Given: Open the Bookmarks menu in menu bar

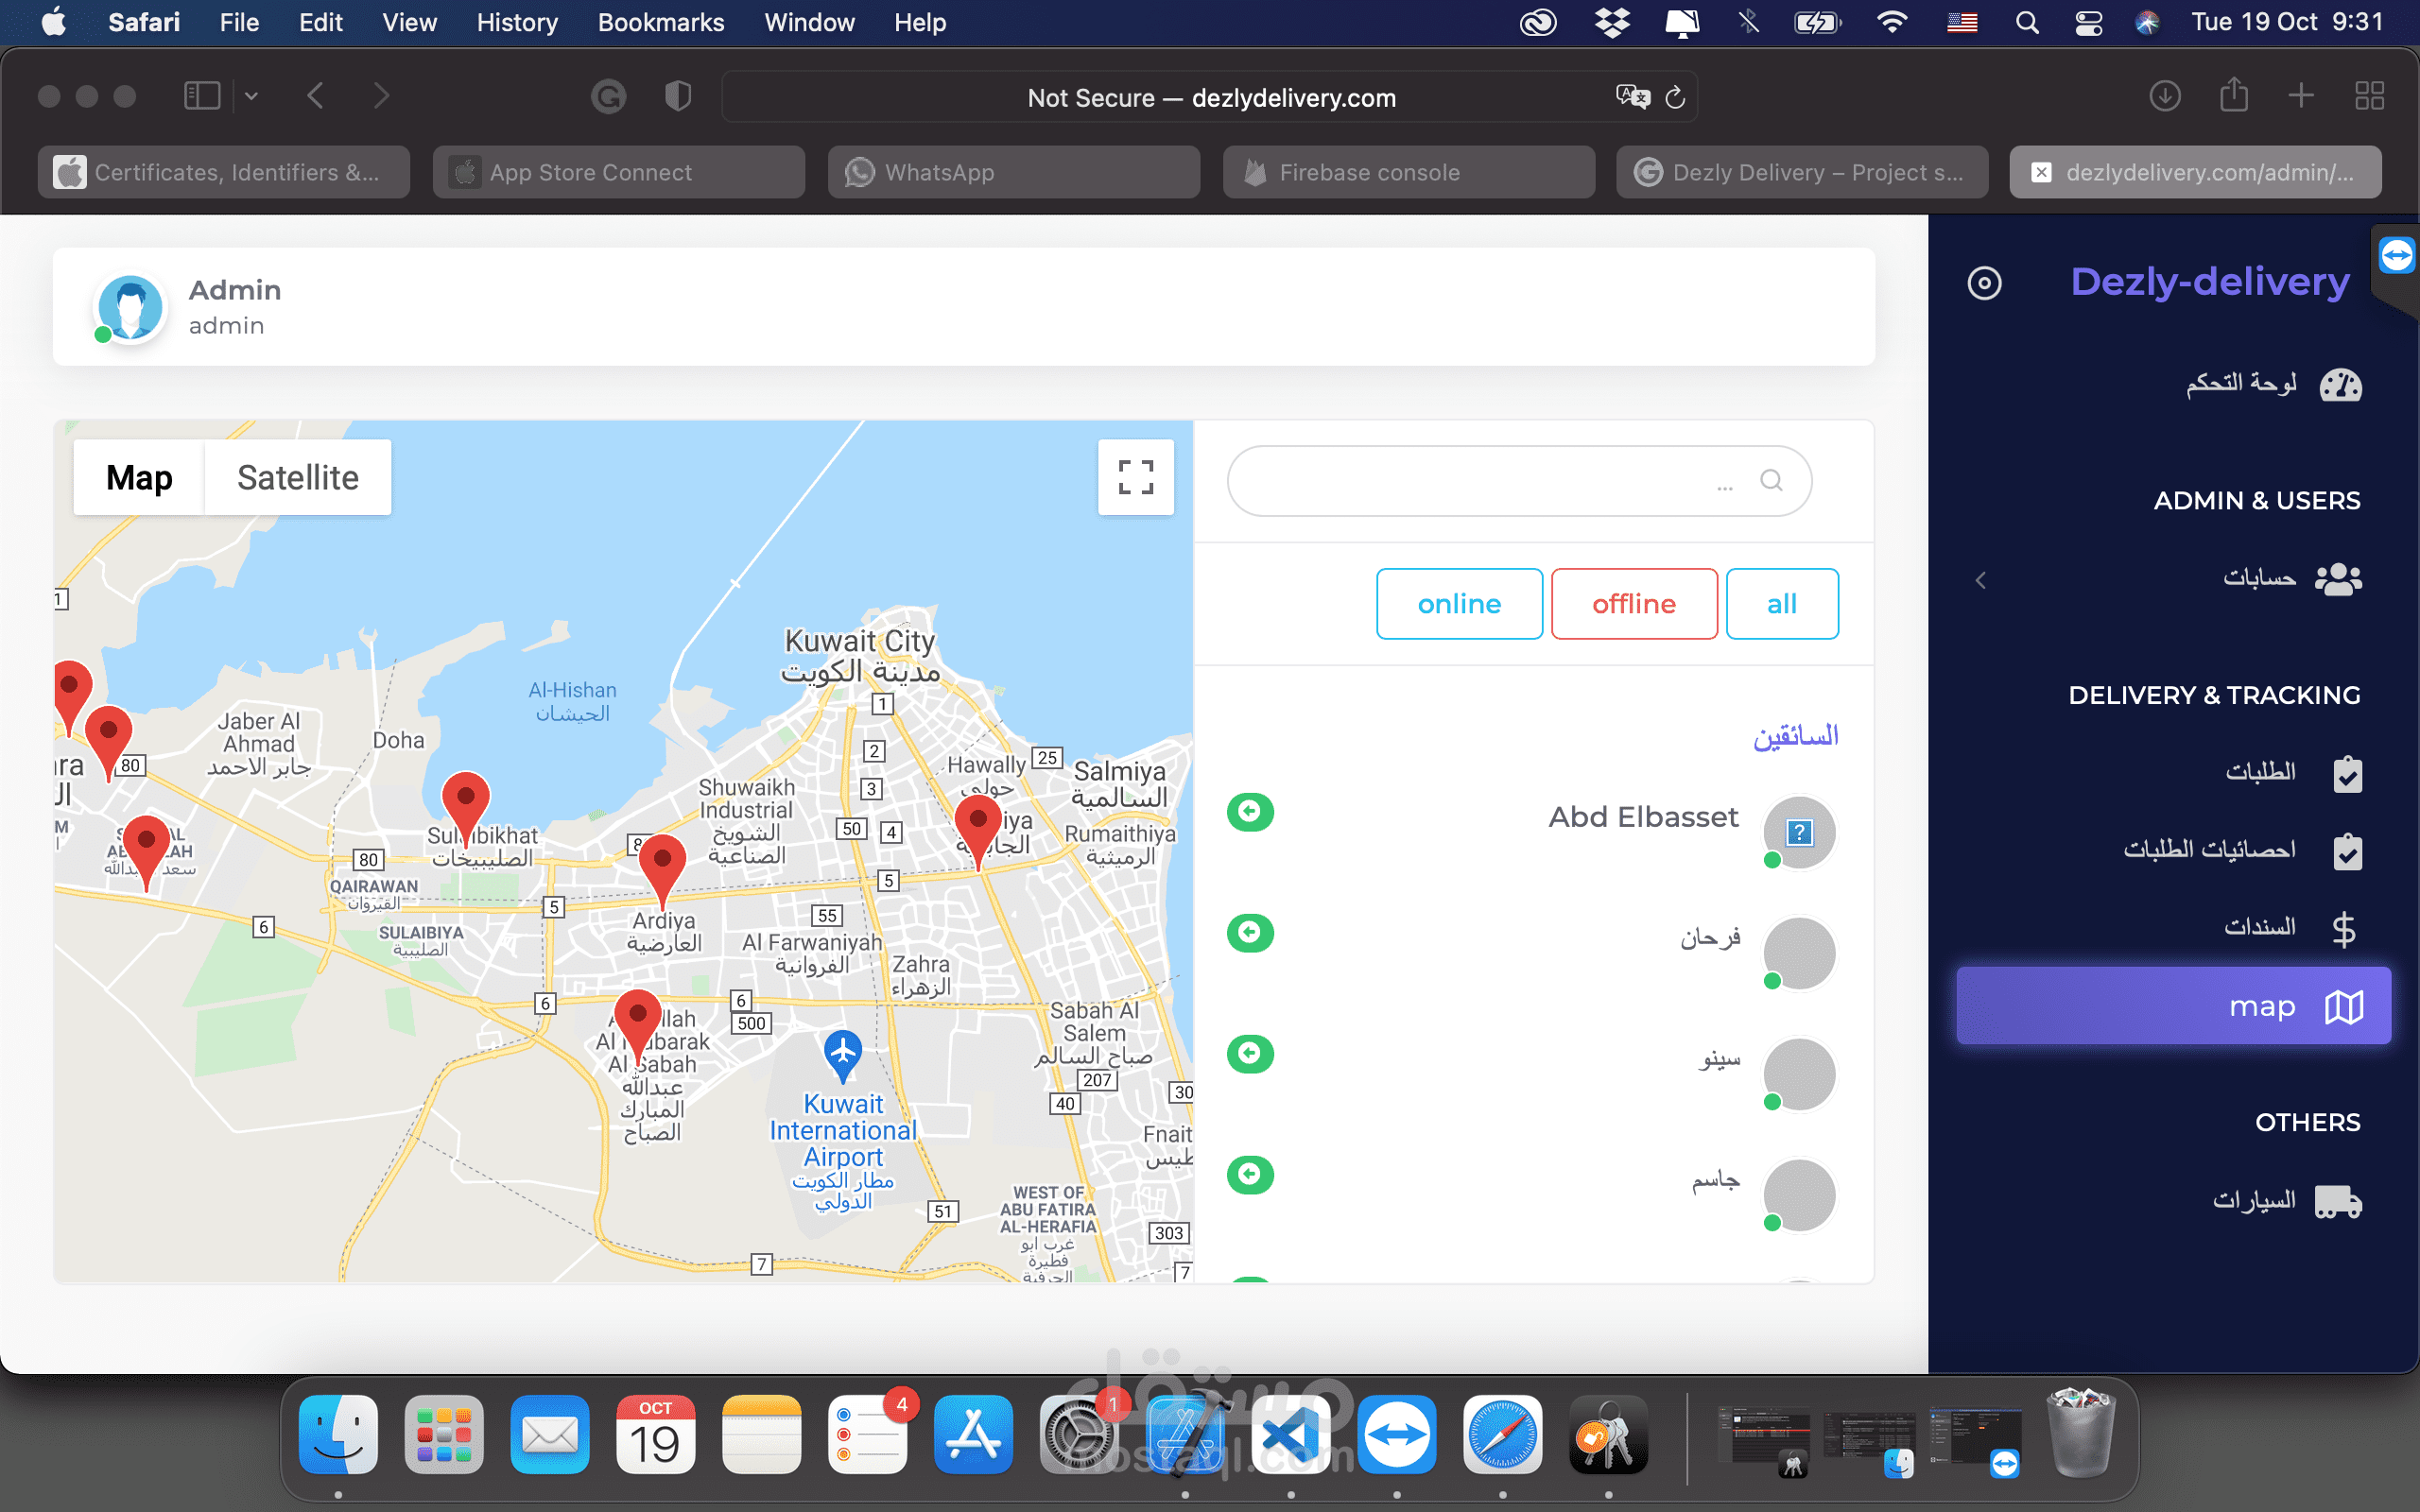Looking at the screenshot, I should click(x=660, y=22).
